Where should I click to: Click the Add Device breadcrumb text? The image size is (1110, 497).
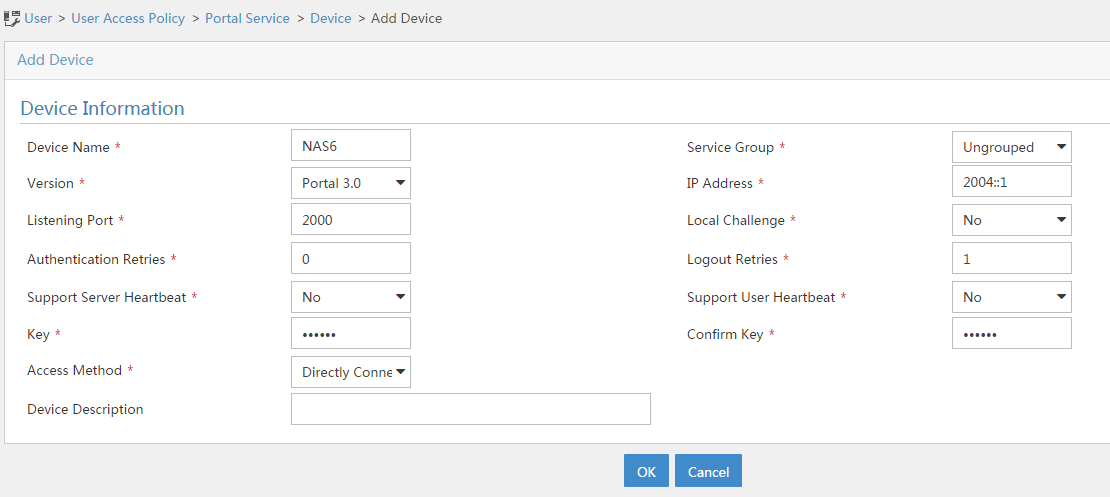coord(406,18)
